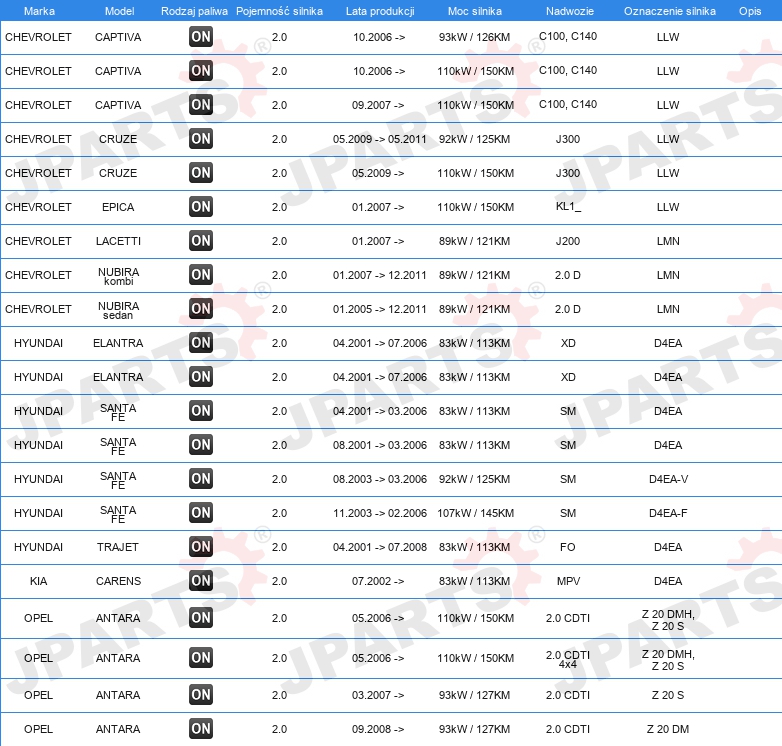Image resolution: width=782 pixels, height=746 pixels.
Task: Click the ON fuel icon for Cruze 92kW
Action: point(201,139)
